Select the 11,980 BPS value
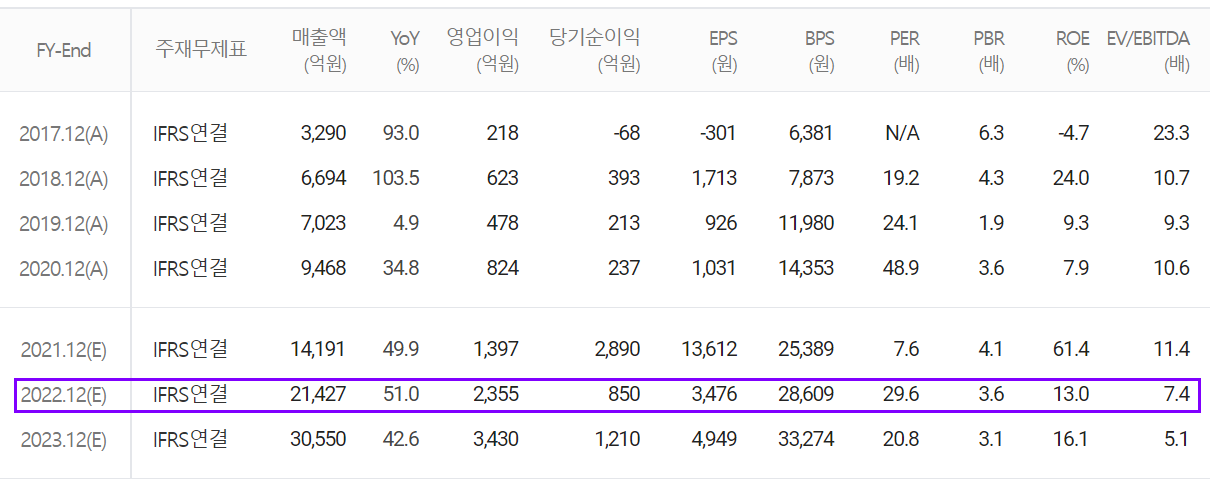The width and height of the screenshot is (1211, 484). click(x=806, y=223)
